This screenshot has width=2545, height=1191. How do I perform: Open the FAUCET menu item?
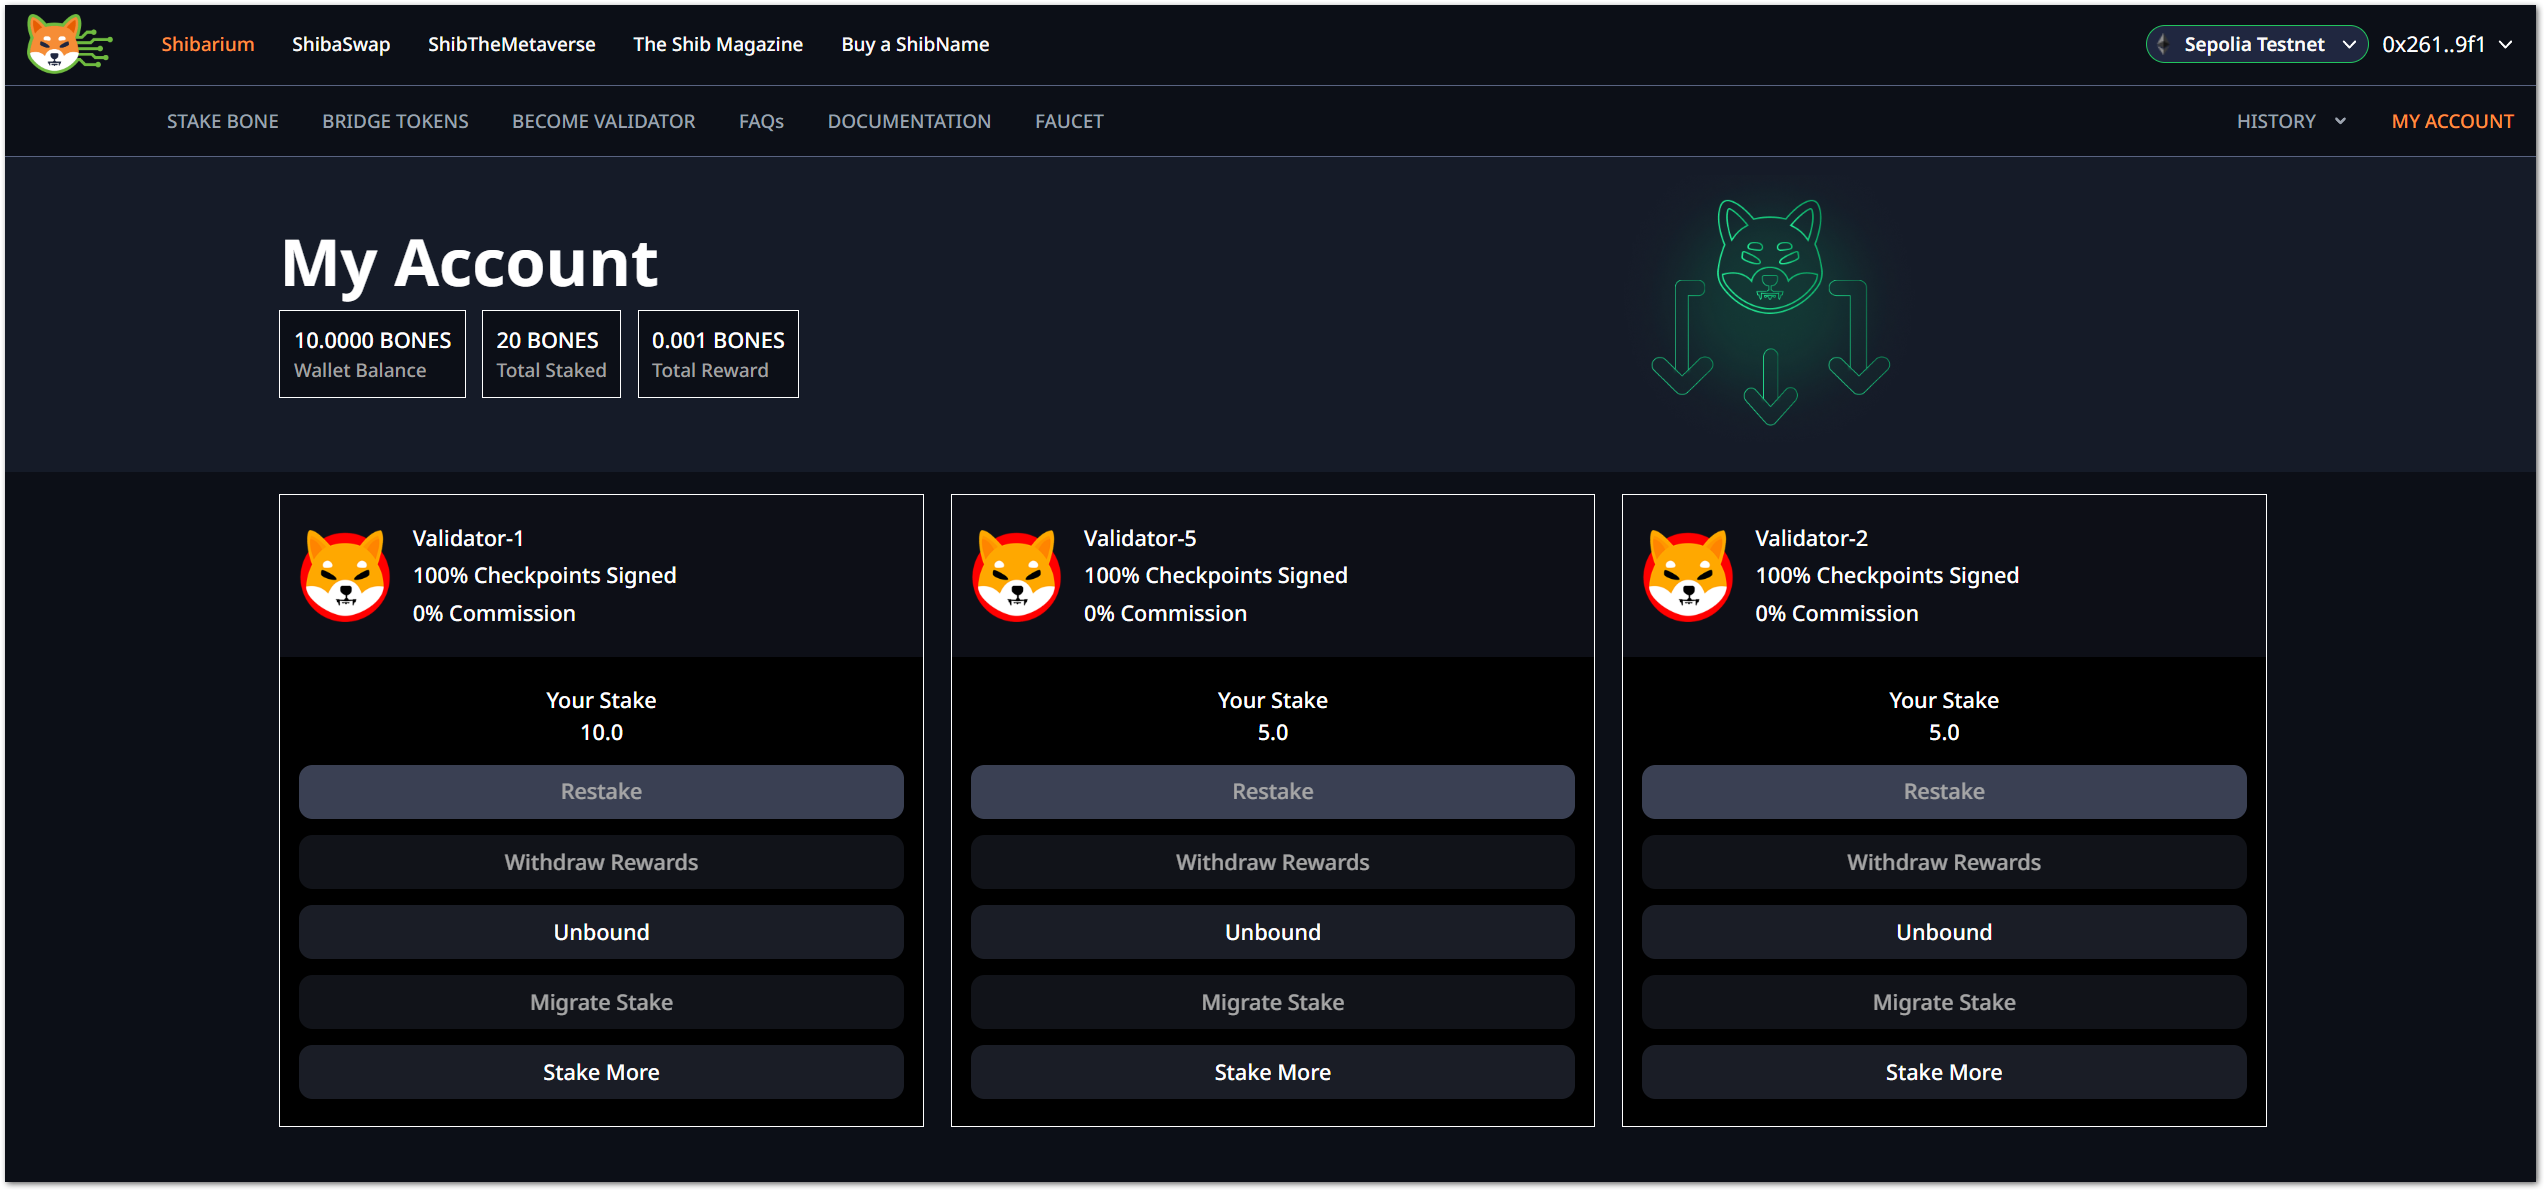pyautogui.click(x=1068, y=121)
